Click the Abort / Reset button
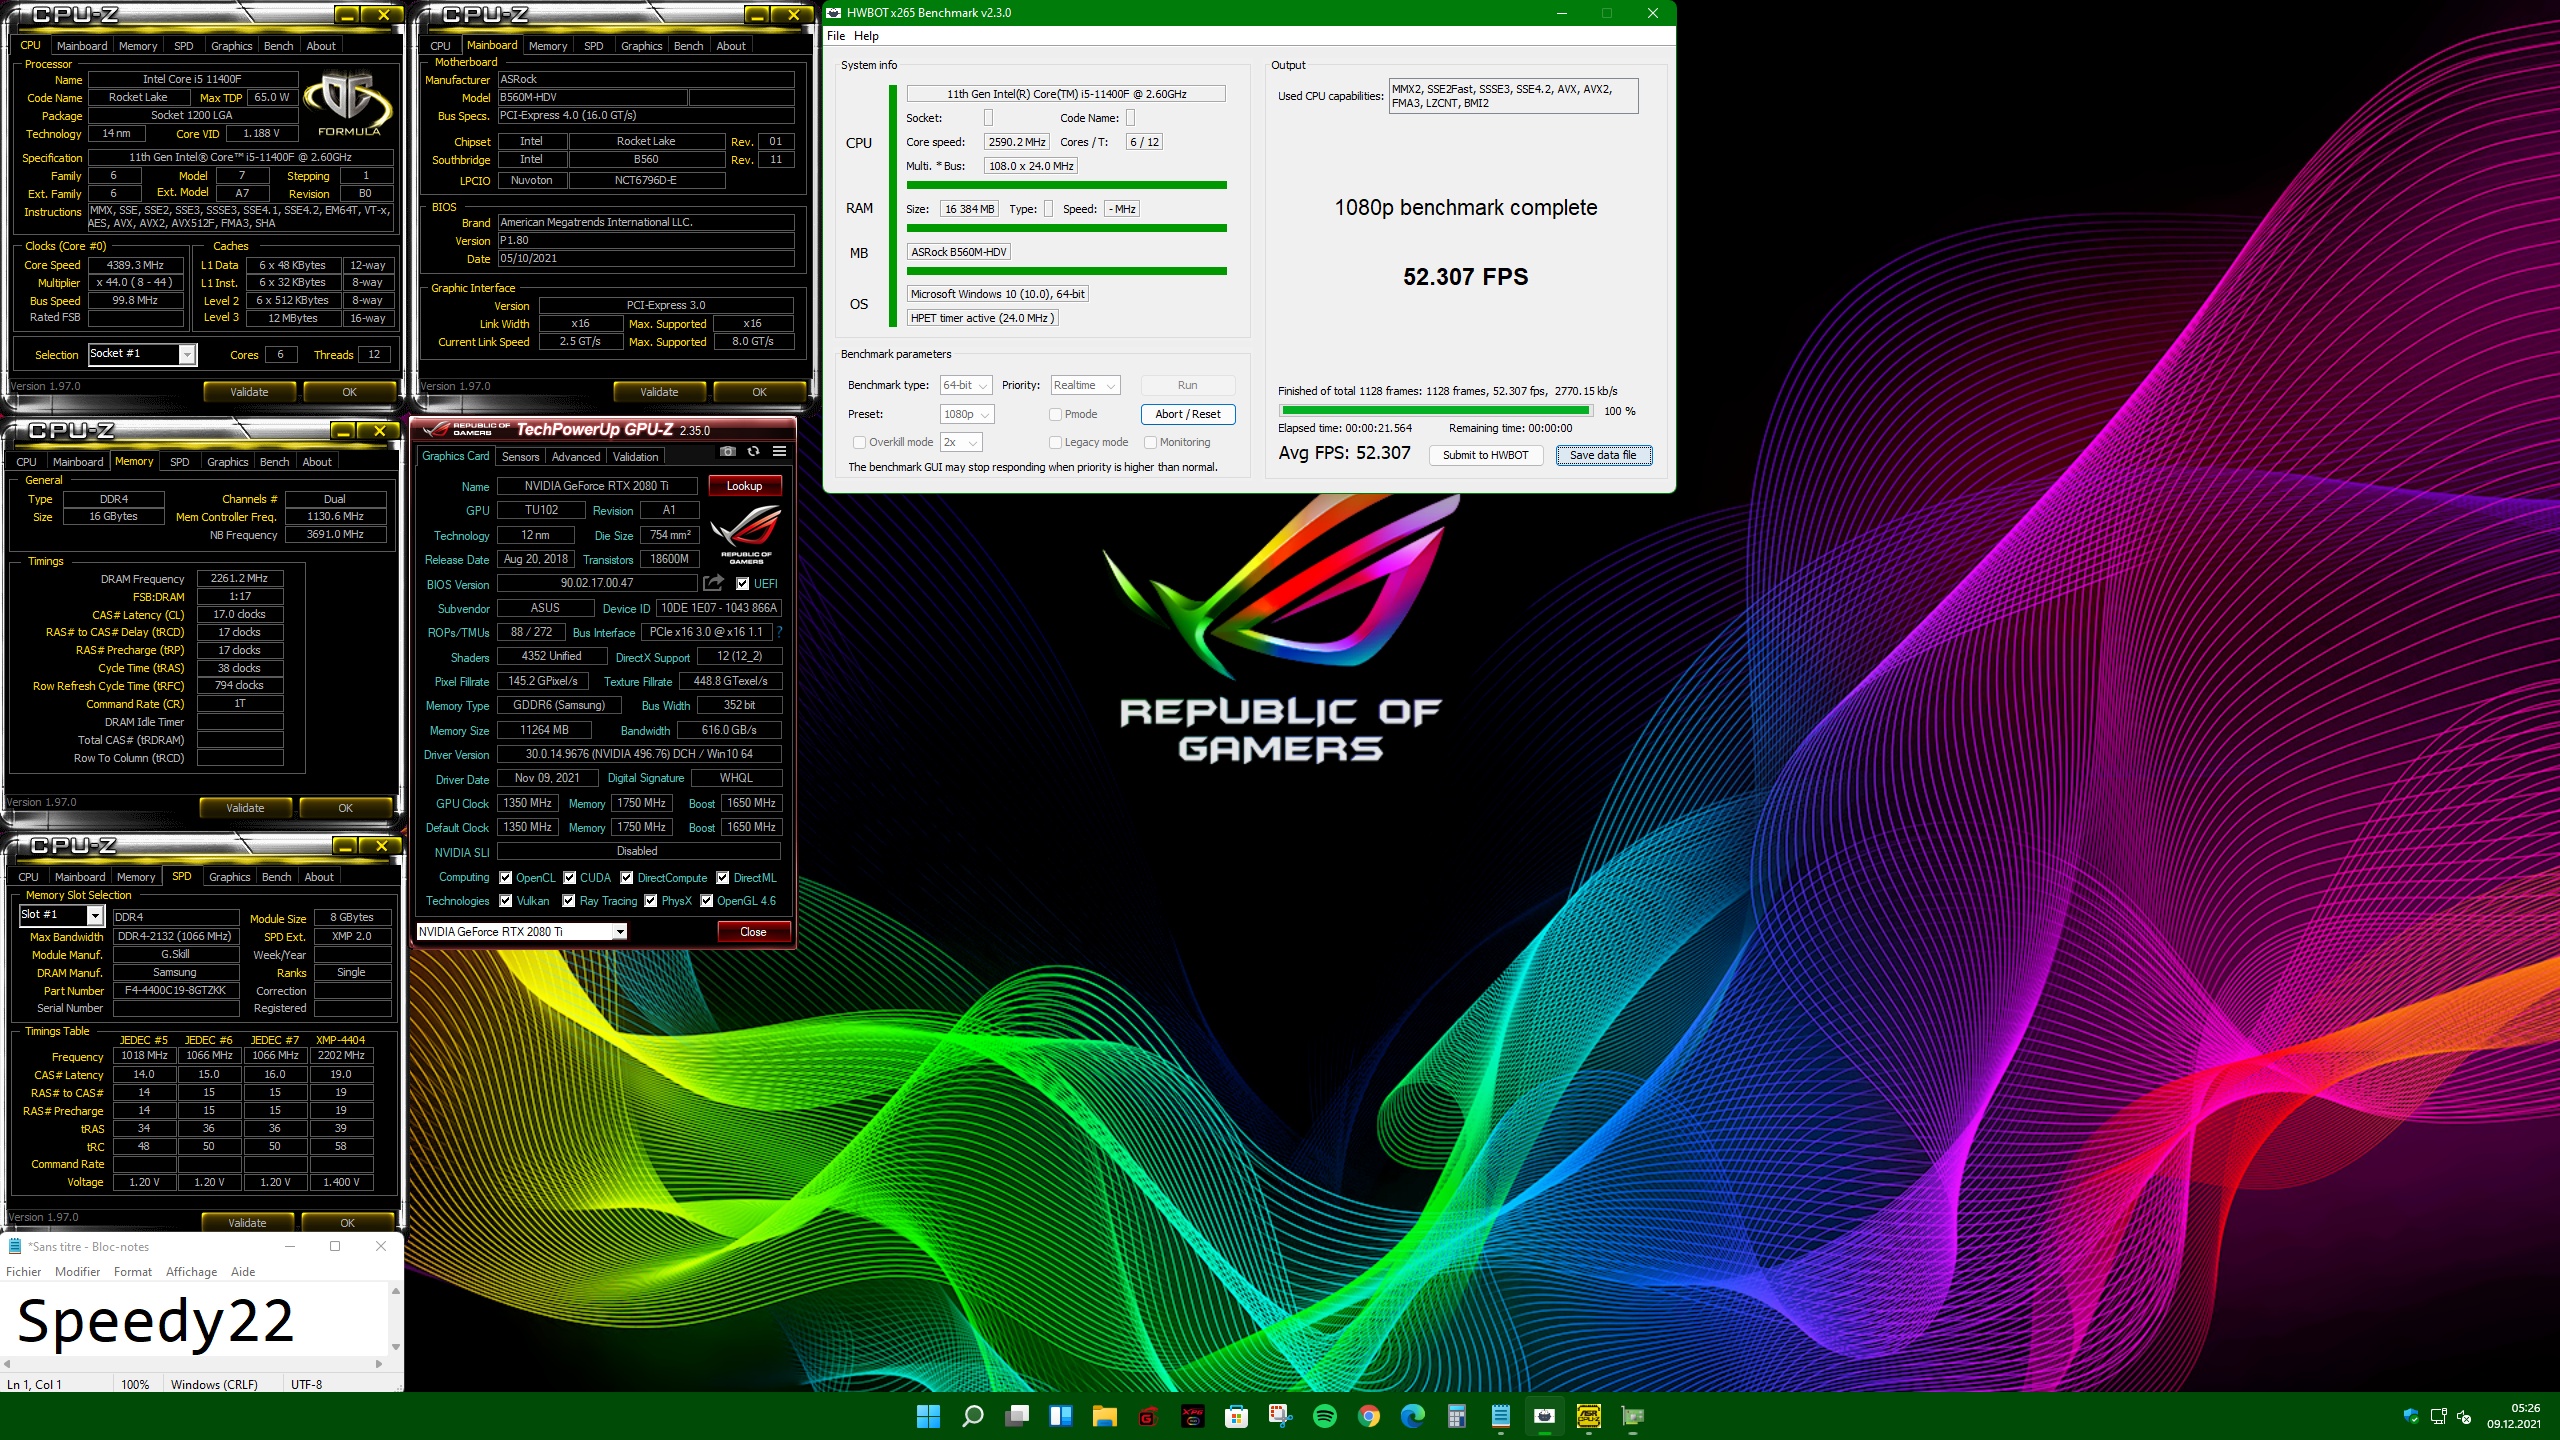The width and height of the screenshot is (2560, 1440). click(1188, 414)
